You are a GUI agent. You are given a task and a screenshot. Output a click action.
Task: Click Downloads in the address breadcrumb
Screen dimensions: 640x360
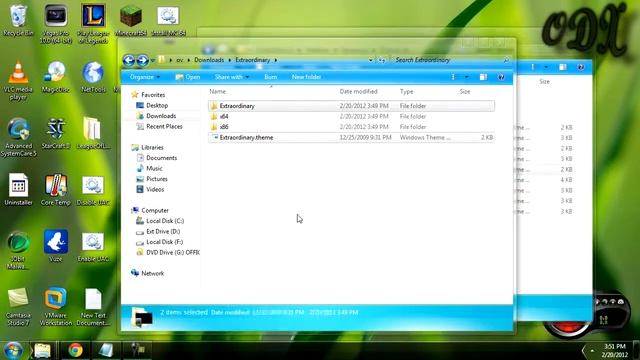[x=209, y=60]
